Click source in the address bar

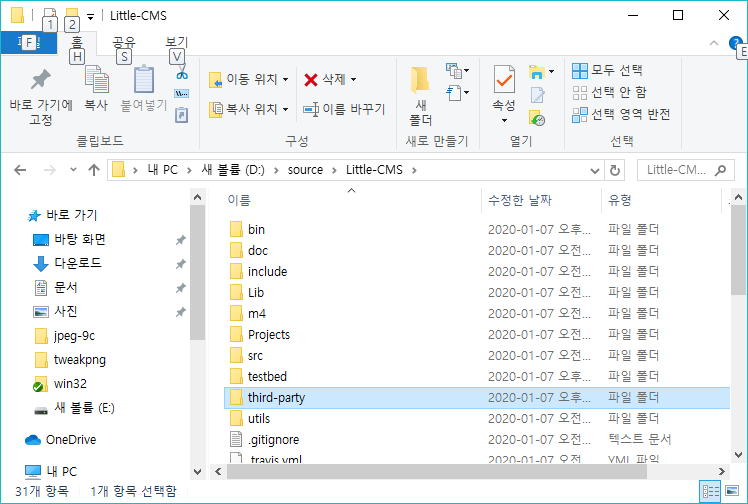tap(305, 170)
